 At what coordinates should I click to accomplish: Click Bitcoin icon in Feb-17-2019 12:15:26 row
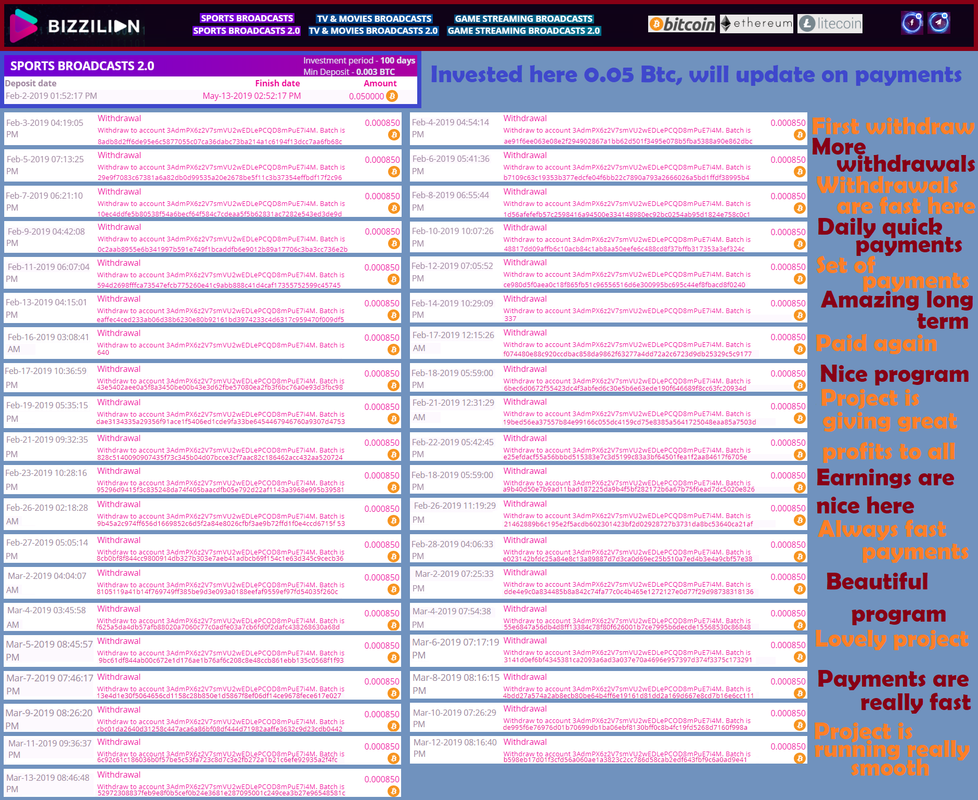point(800,349)
